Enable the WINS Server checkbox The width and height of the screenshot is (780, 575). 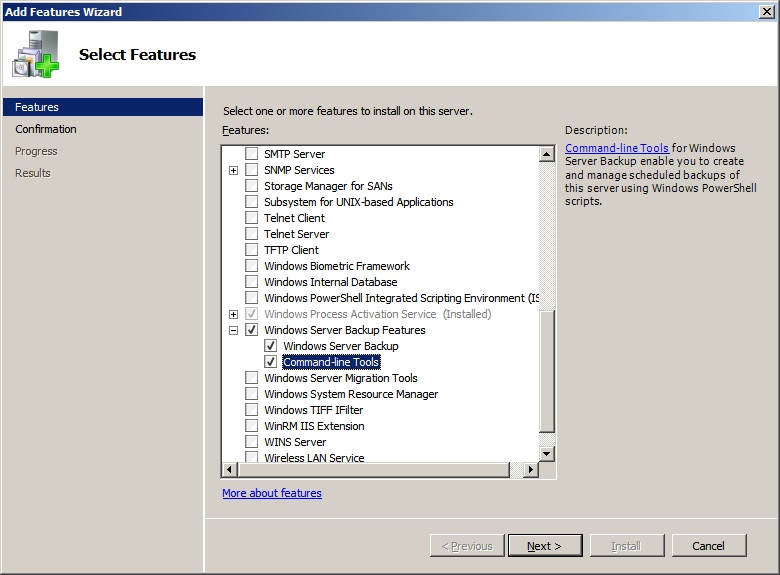[x=252, y=442]
